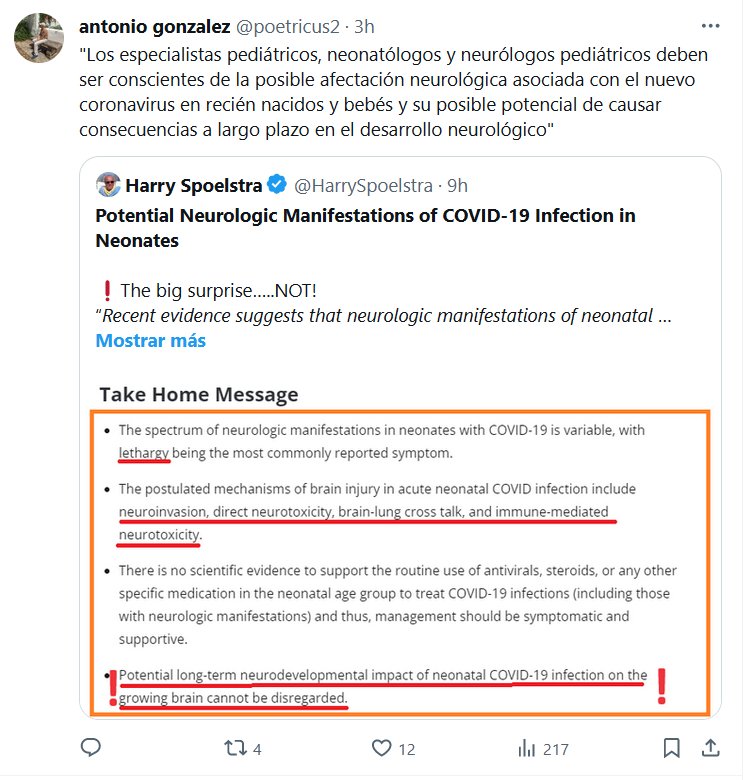Bookmark this tweet
This screenshot has width=748, height=780.
click(672, 748)
